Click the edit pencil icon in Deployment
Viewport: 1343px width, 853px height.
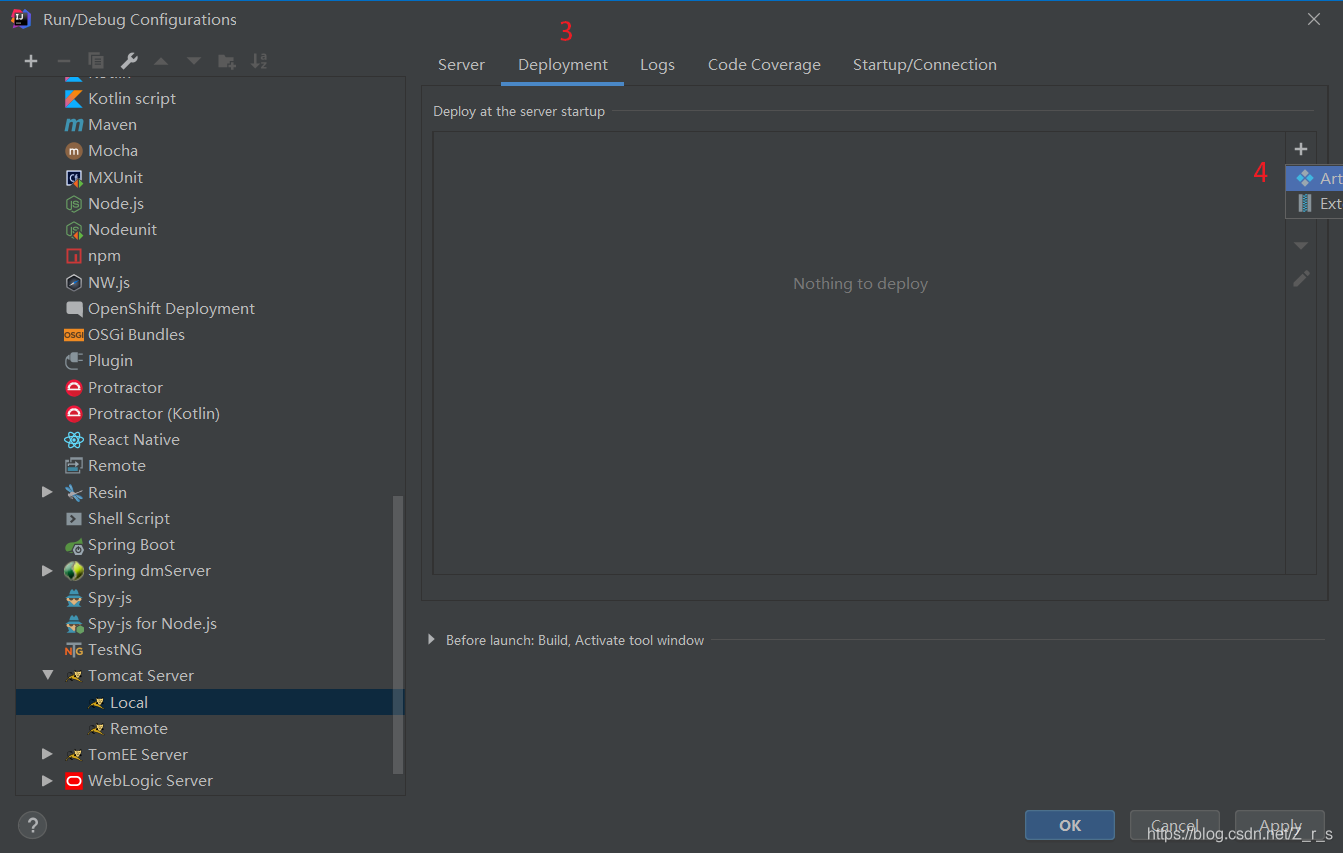click(1300, 279)
